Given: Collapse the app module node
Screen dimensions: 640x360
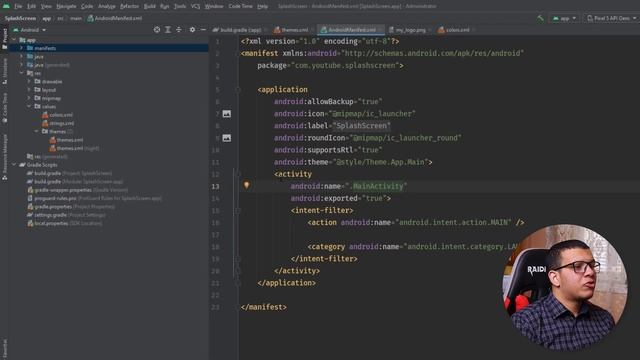Looking at the screenshot, I should 14,40.
